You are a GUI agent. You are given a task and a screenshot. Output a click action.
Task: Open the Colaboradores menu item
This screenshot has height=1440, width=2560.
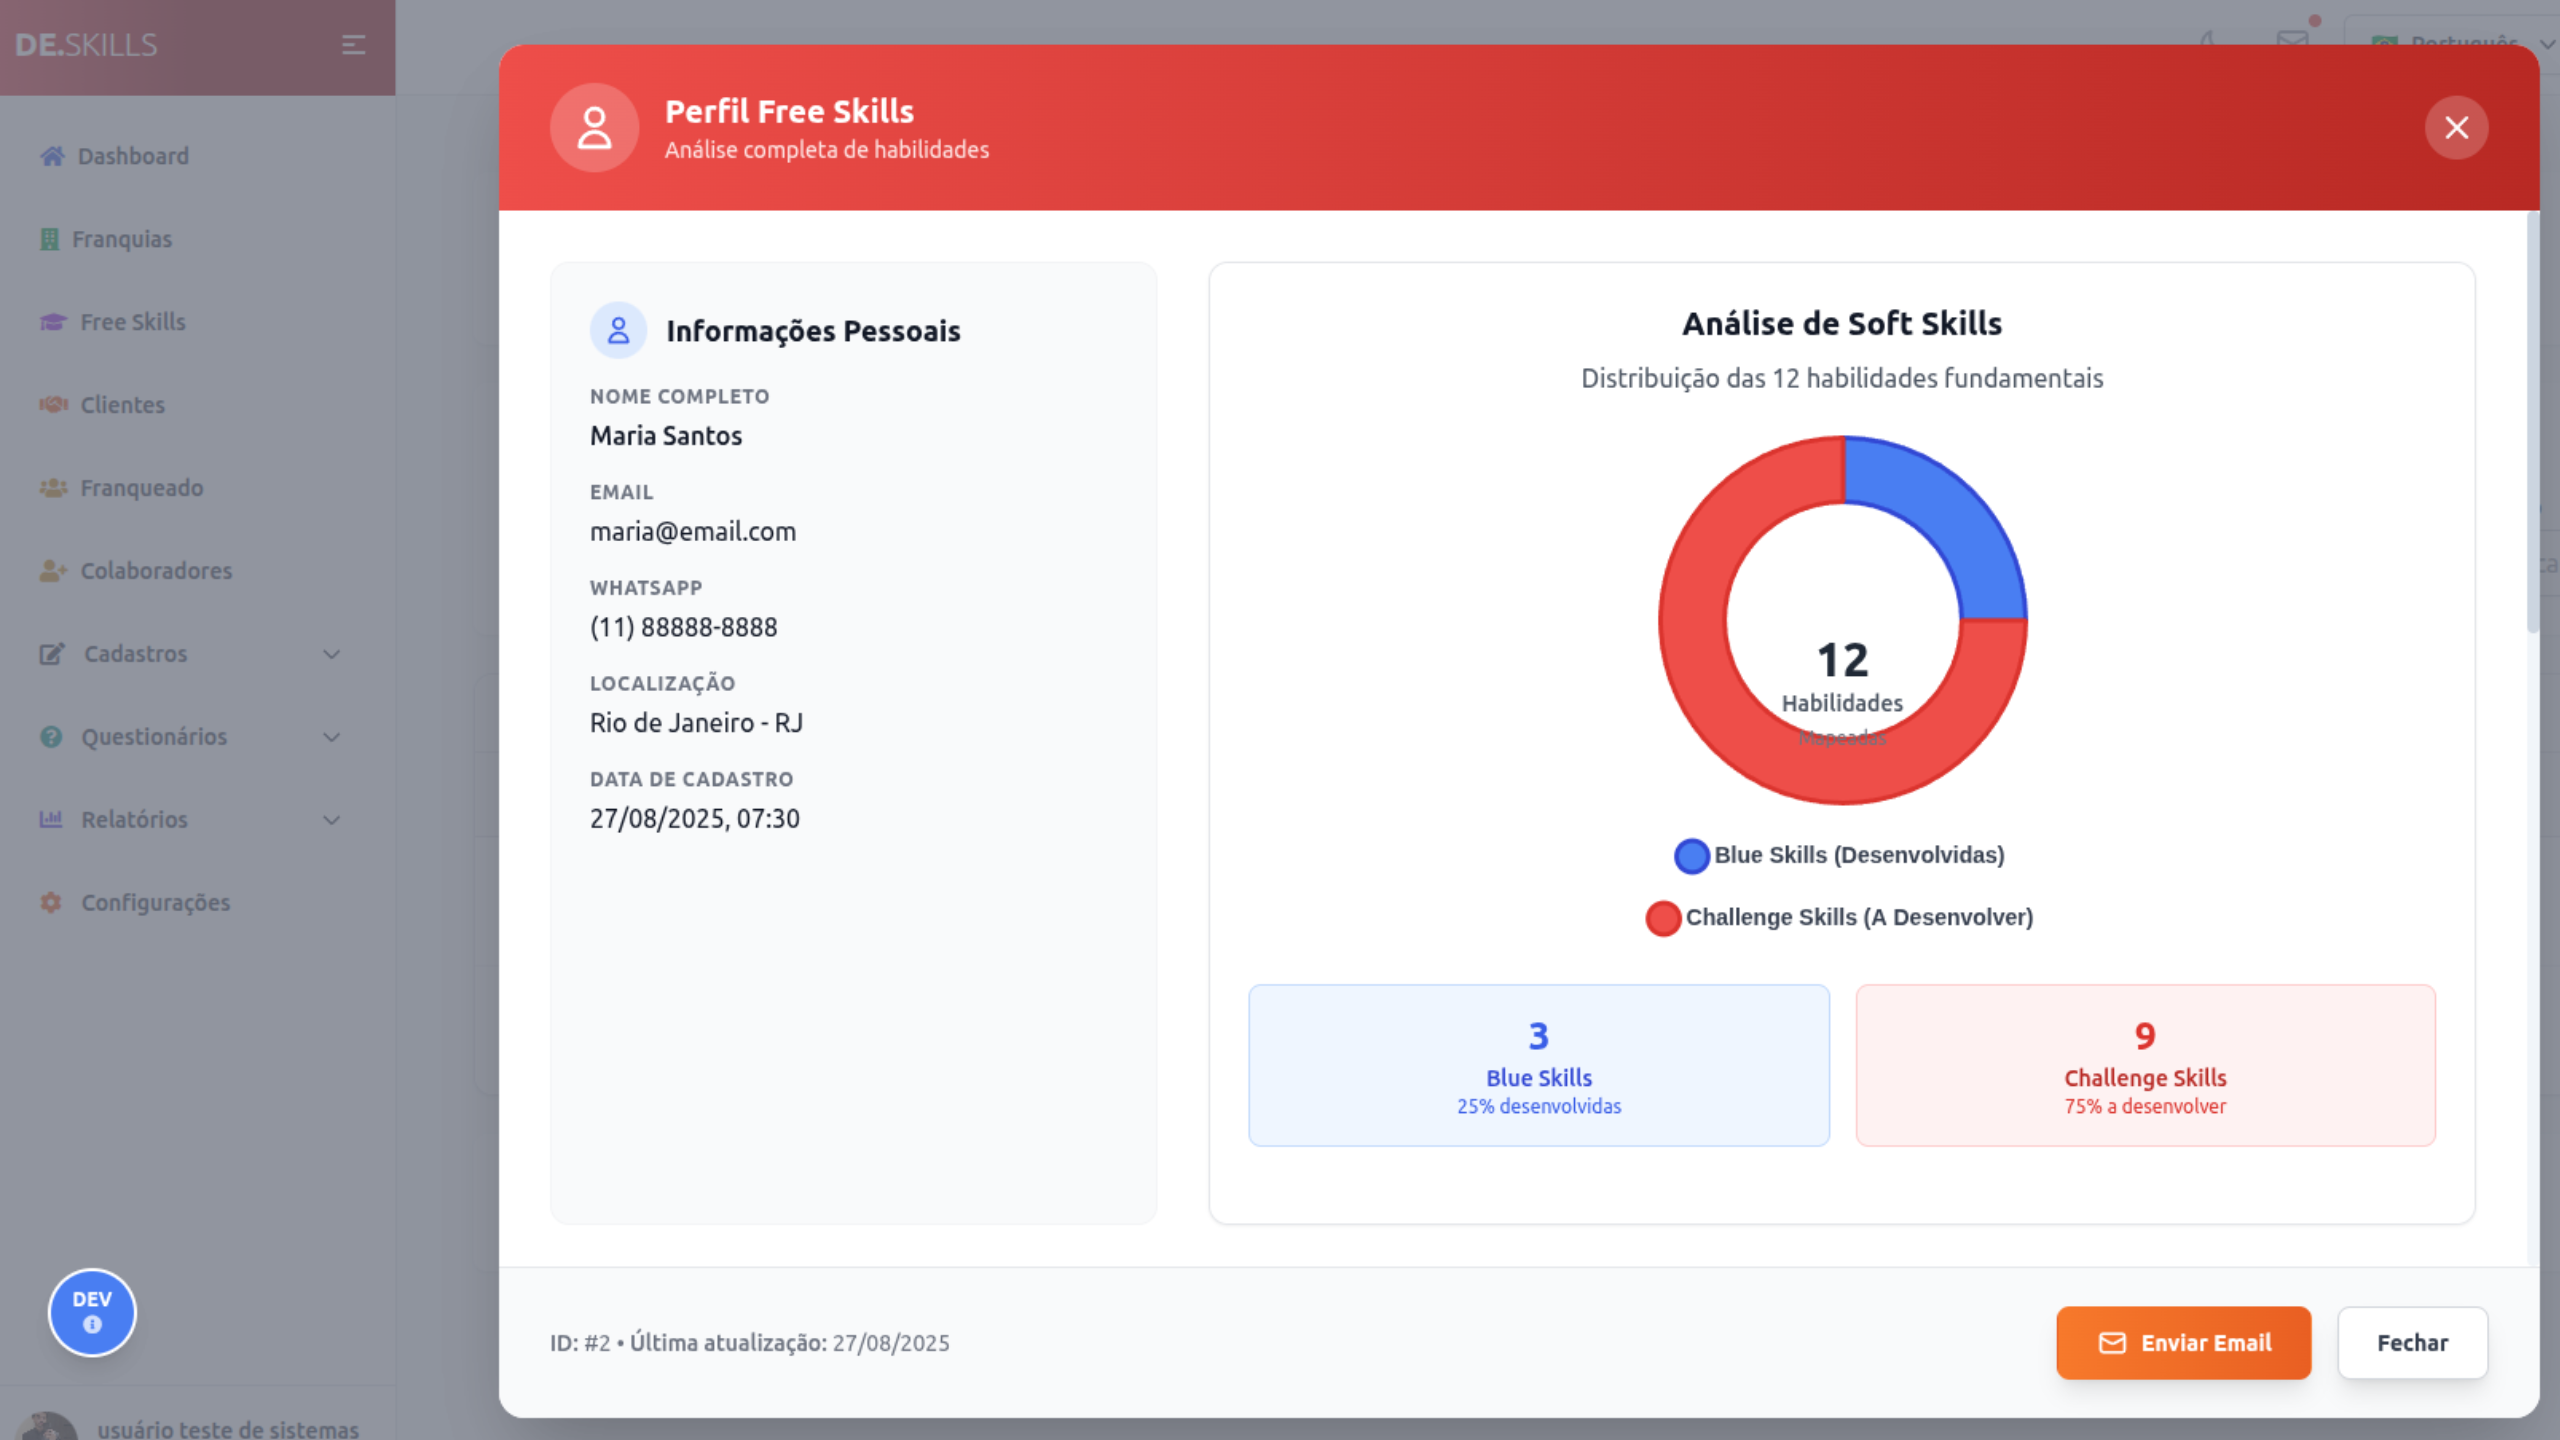click(x=156, y=571)
